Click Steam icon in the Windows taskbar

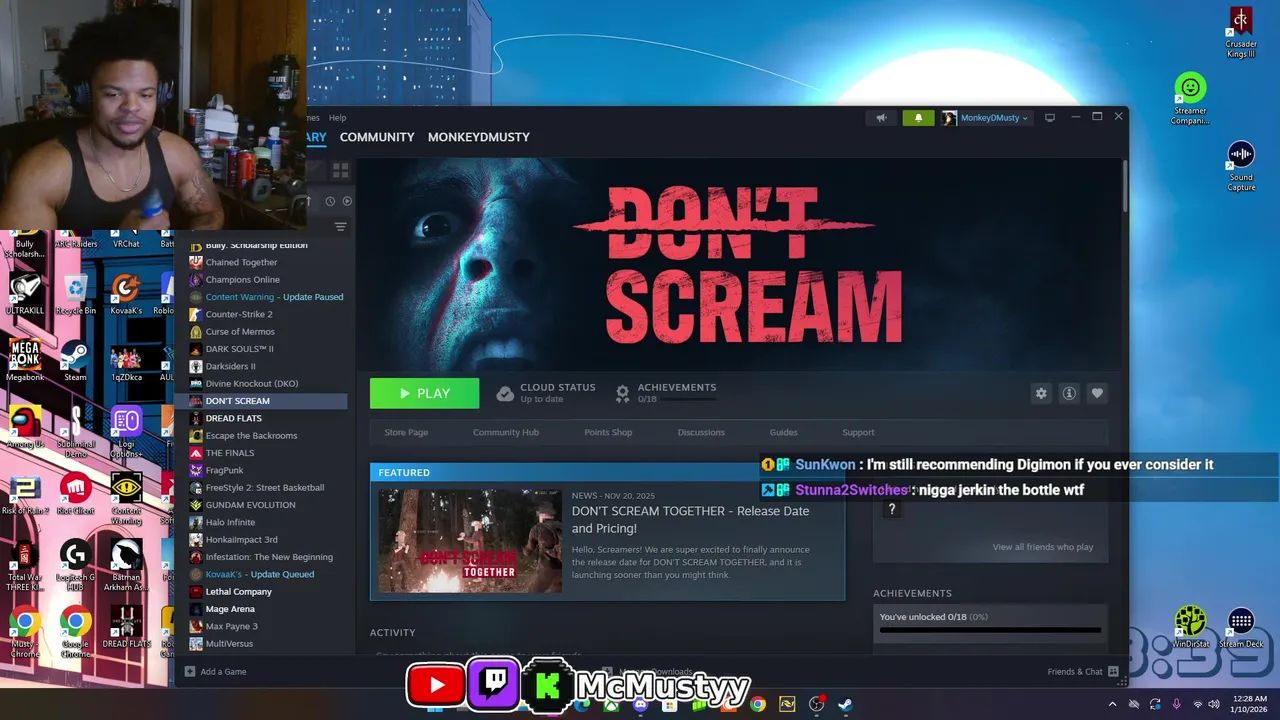(x=845, y=704)
